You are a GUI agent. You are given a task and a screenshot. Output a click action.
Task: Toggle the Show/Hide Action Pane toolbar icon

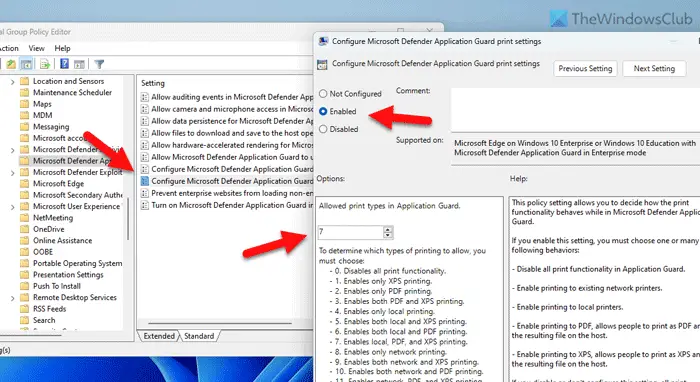click(x=79, y=64)
